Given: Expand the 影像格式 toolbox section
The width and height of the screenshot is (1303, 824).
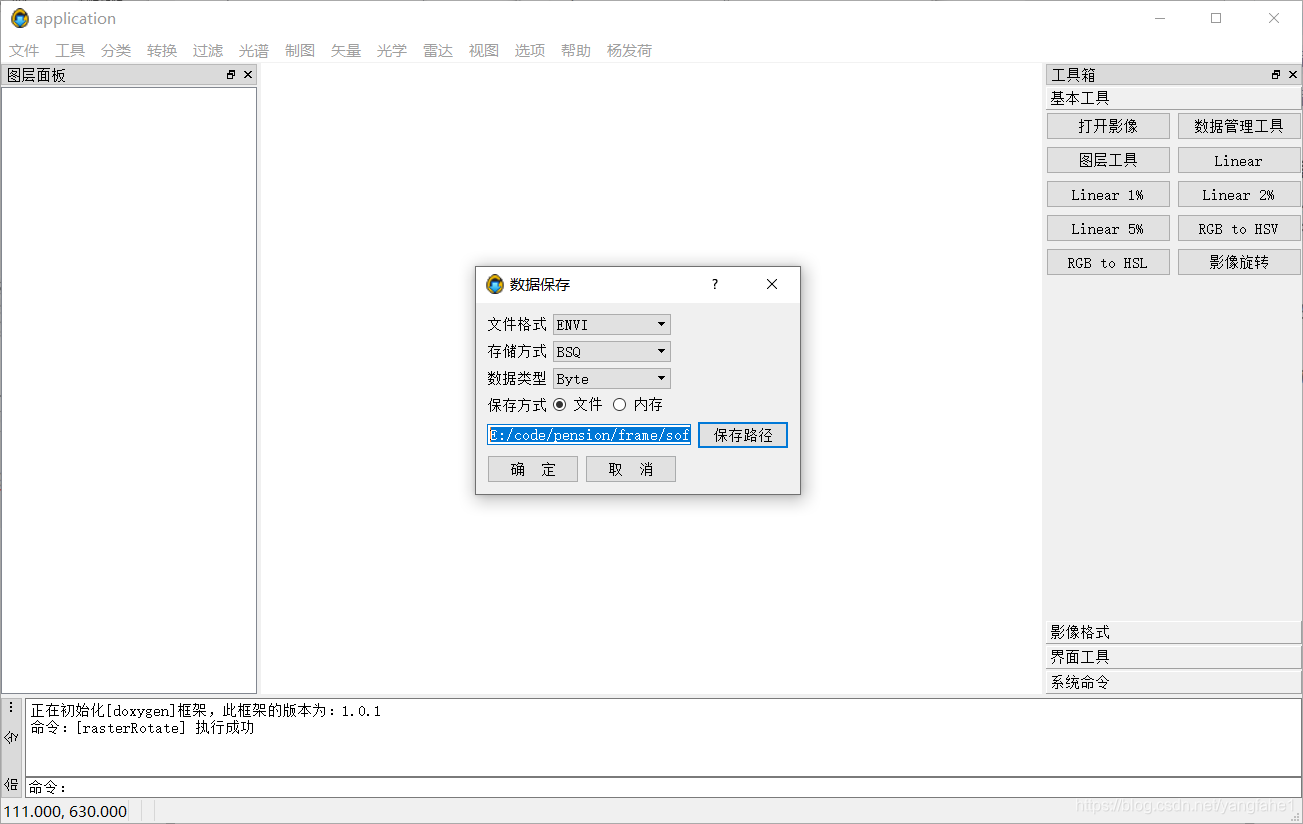Looking at the screenshot, I should [x=1173, y=632].
